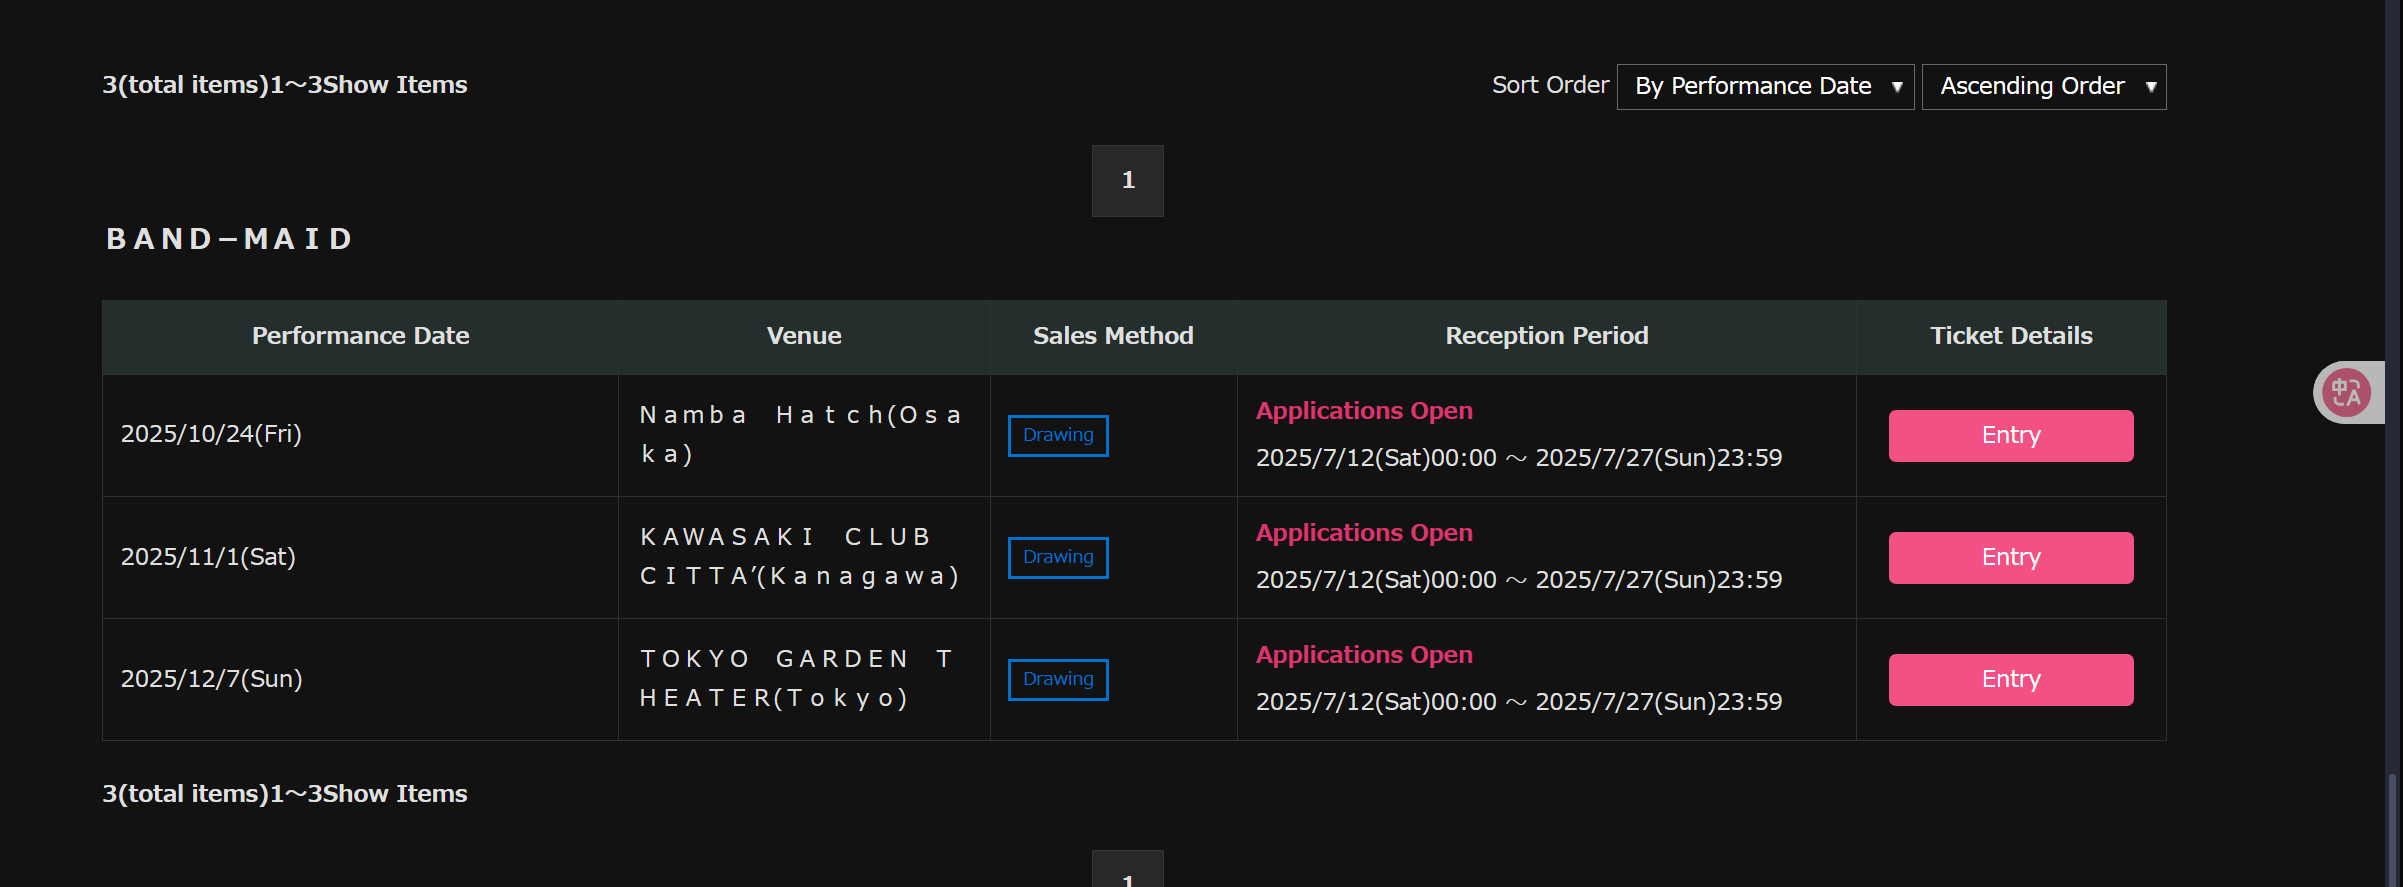Click the Ticket Details column header
2403x887 pixels.
tap(2011, 337)
